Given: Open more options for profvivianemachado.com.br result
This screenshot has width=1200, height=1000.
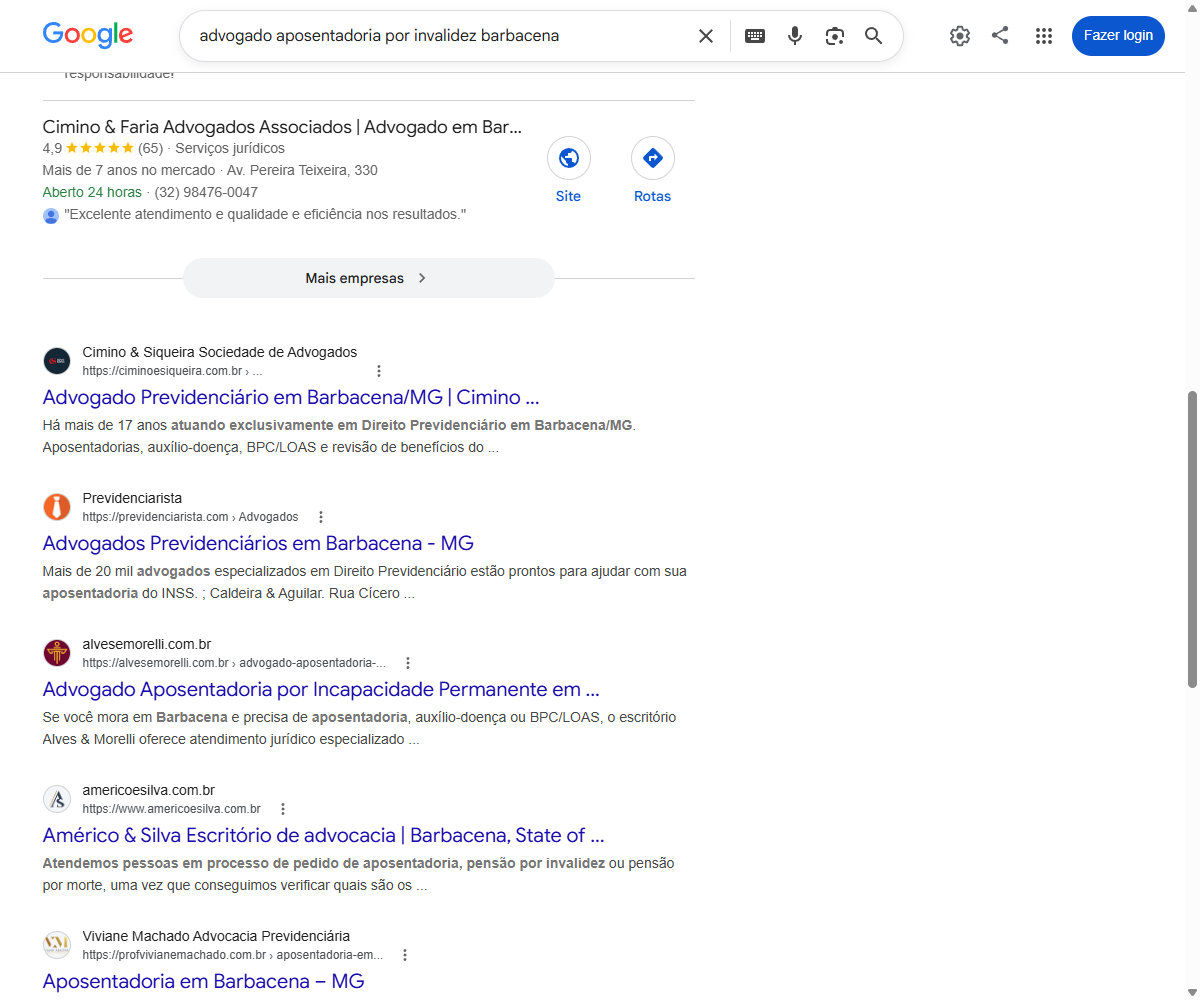Looking at the screenshot, I should pyautogui.click(x=405, y=955).
